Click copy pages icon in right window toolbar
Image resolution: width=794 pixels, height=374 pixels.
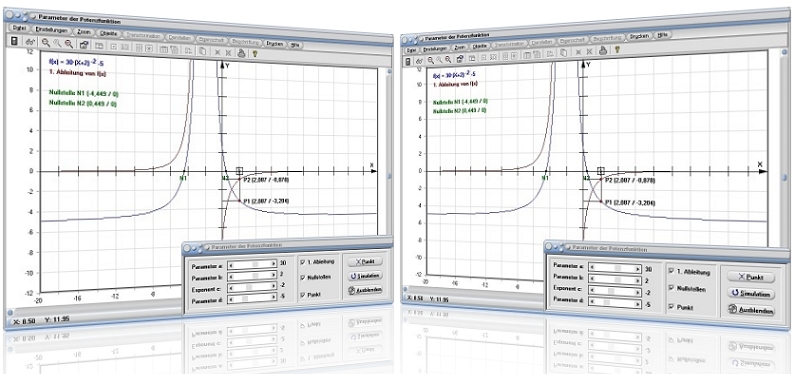tap(564, 53)
